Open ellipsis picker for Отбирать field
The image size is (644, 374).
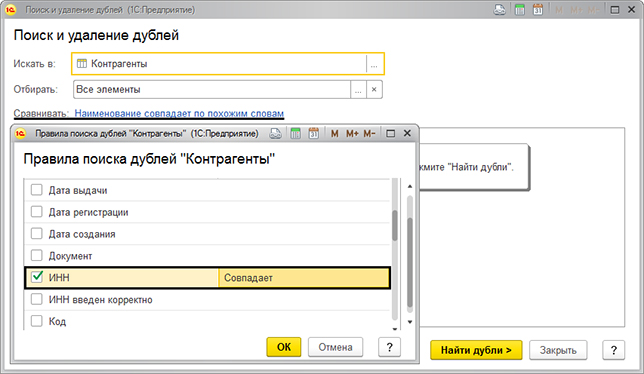click(358, 89)
